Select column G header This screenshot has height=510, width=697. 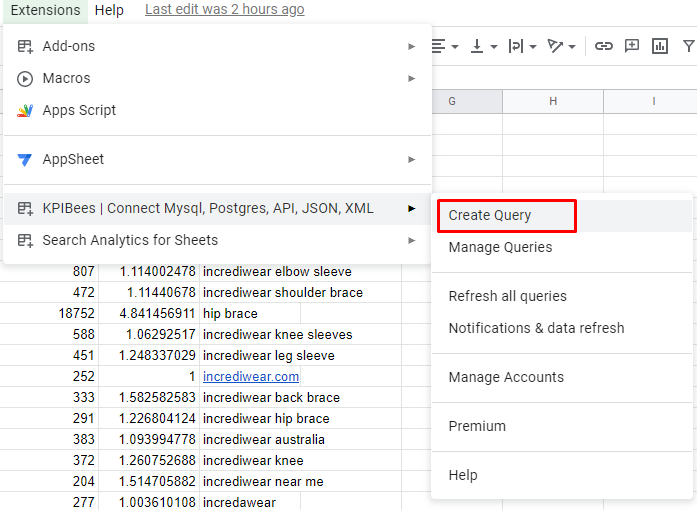tap(467, 101)
